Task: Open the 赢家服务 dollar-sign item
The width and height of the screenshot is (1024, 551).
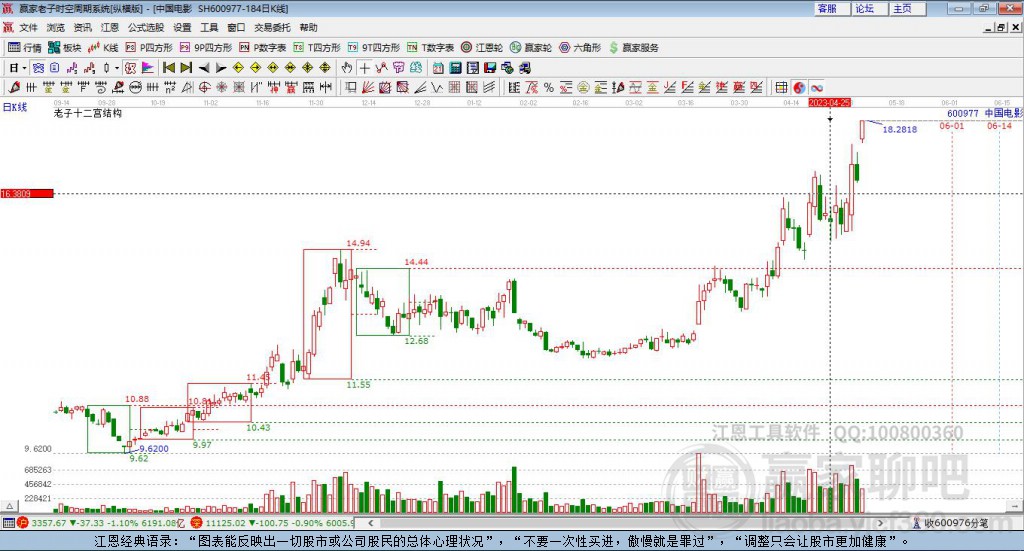Action: tap(633, 48)
